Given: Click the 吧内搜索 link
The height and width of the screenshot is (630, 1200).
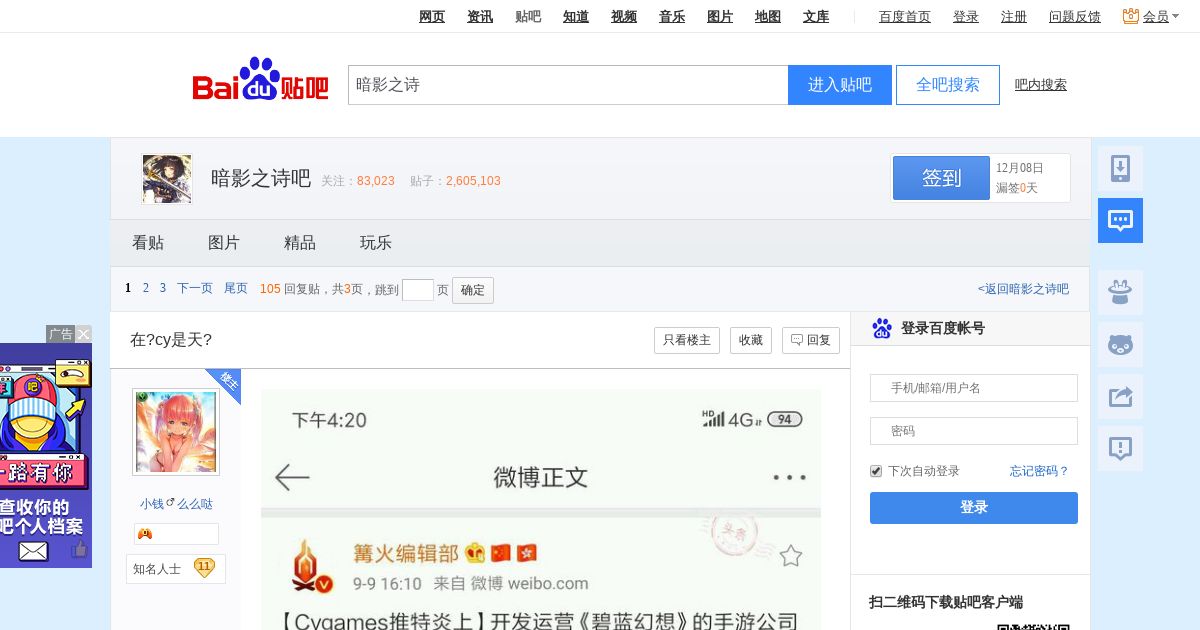Looking at the screenshot, I should point(1041,85).
